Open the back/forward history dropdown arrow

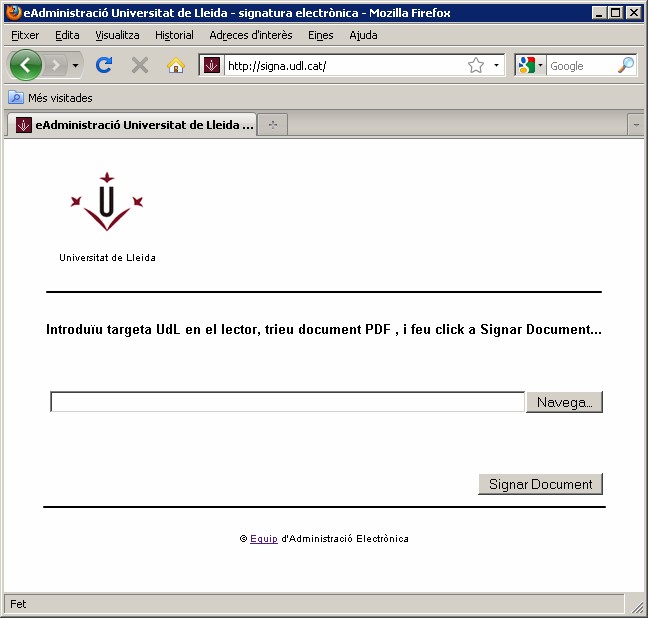tap(75, 65)
